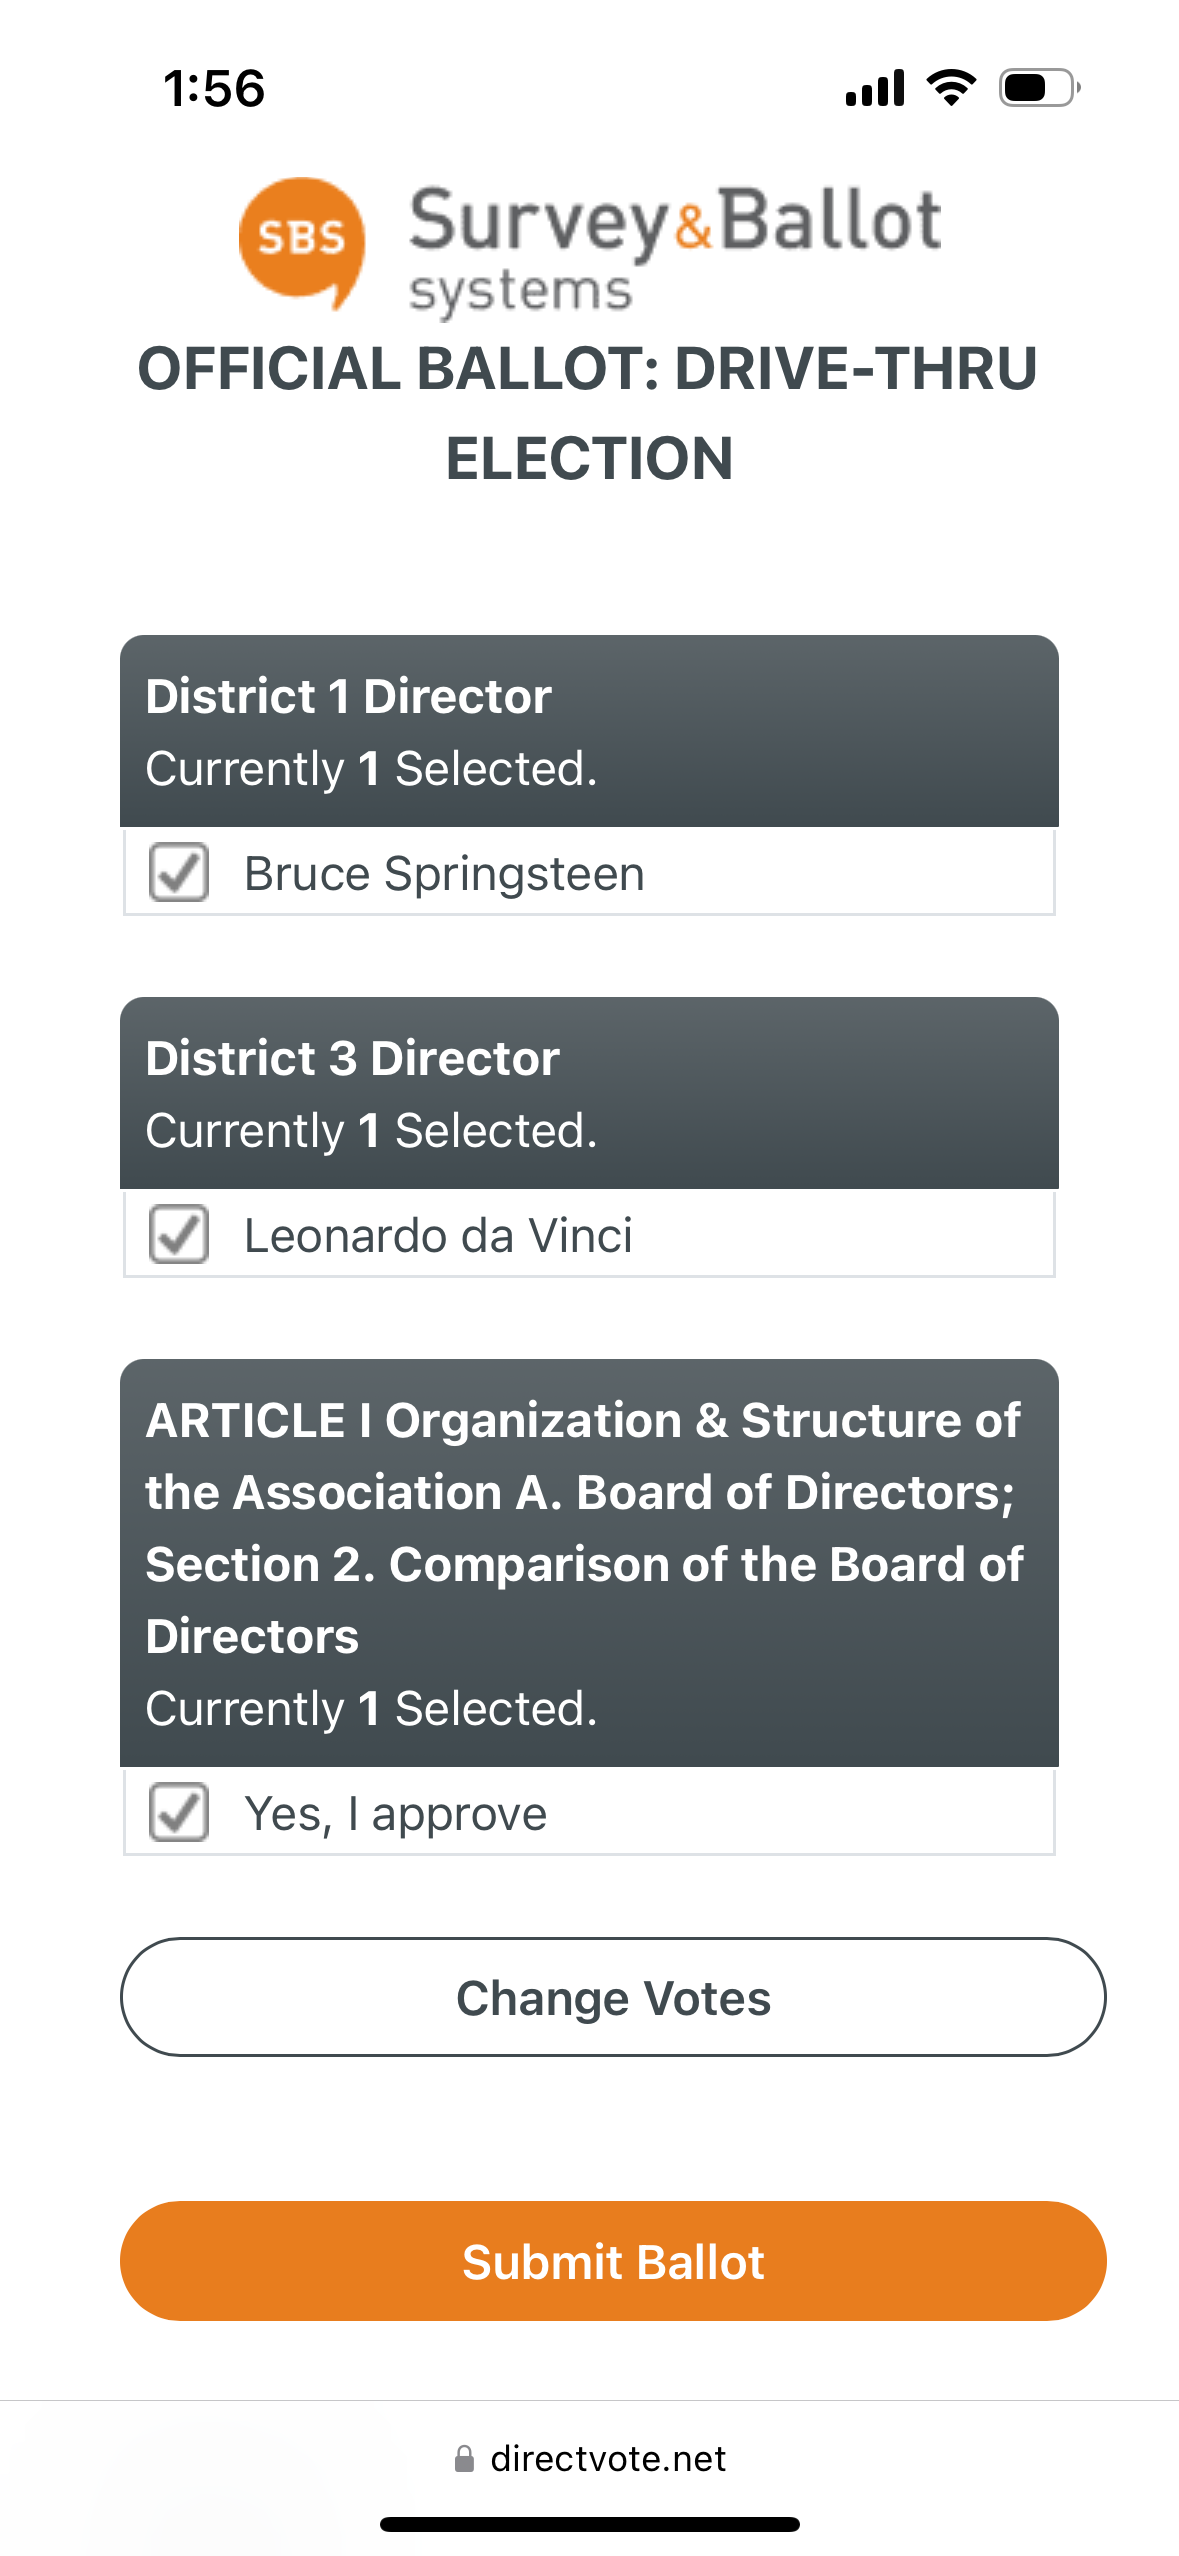Tap the Bruce Springsteen candidate name
1179x2556 pixels.
tap(444, 874)
